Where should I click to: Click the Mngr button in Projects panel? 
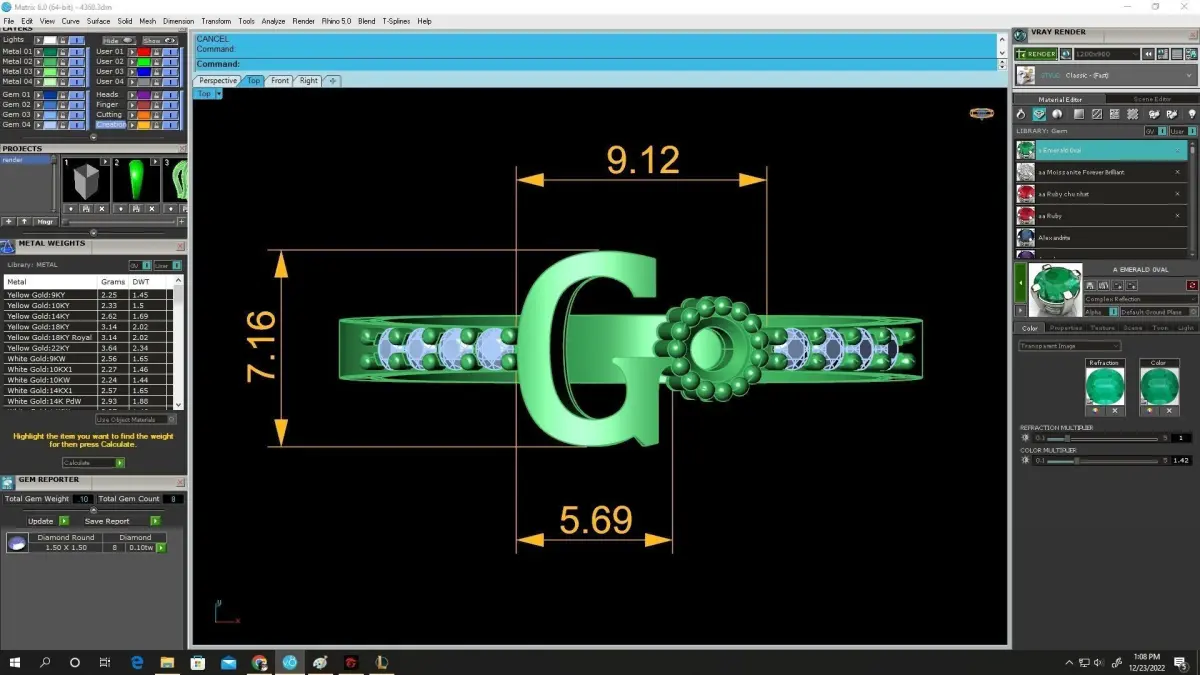click(45, 222)
